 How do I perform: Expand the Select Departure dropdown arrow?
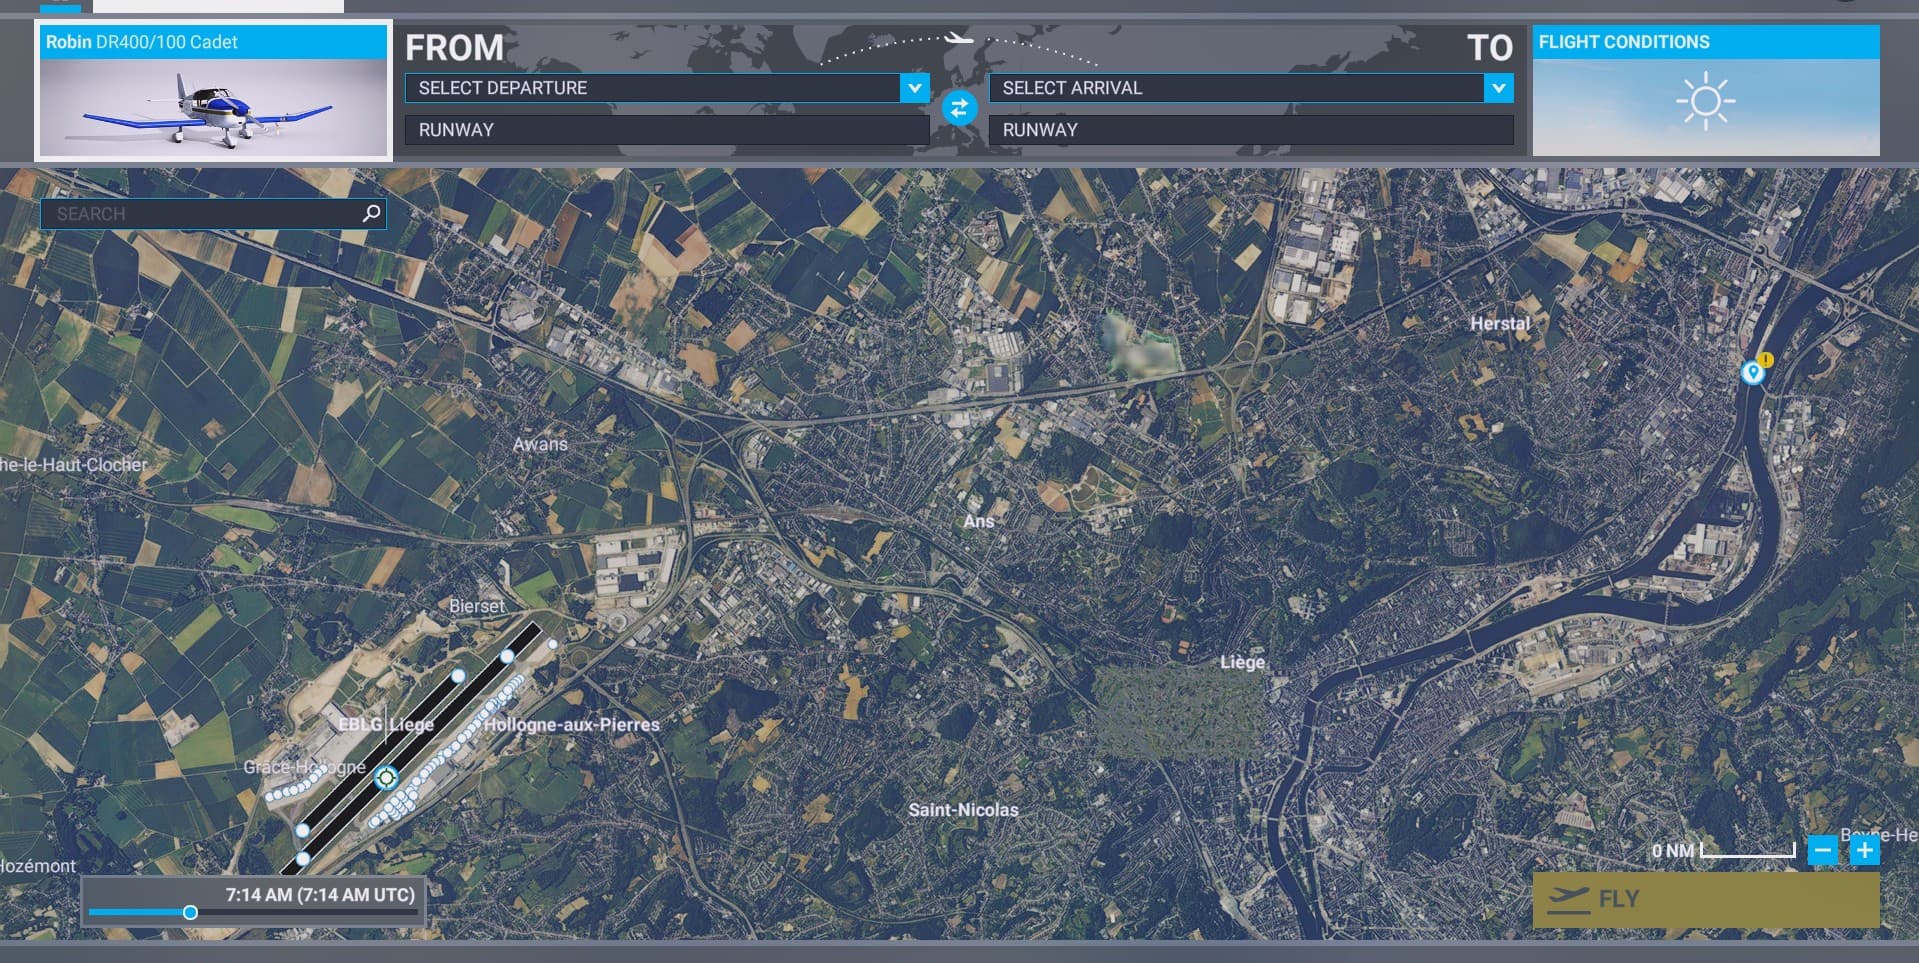click(x=914, y=88)
